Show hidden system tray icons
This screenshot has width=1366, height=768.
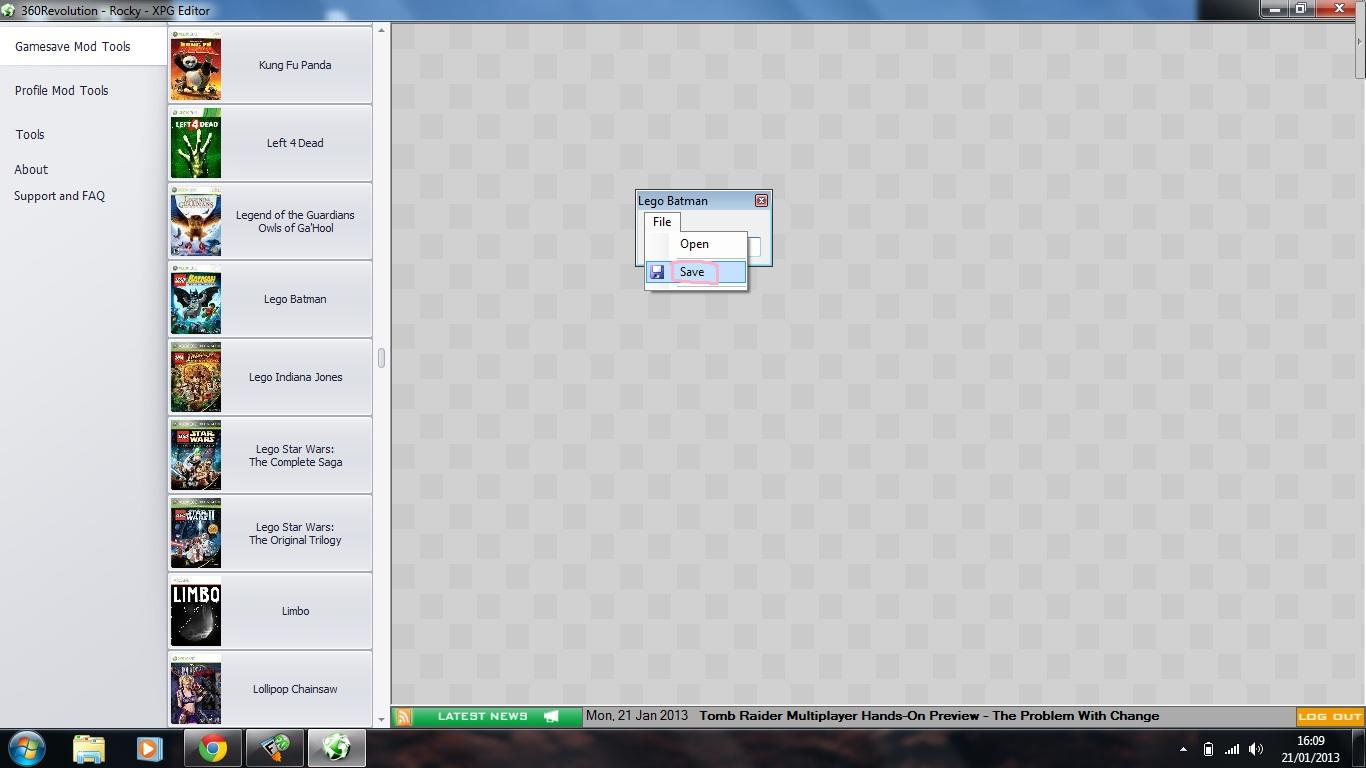point(1183,749)
